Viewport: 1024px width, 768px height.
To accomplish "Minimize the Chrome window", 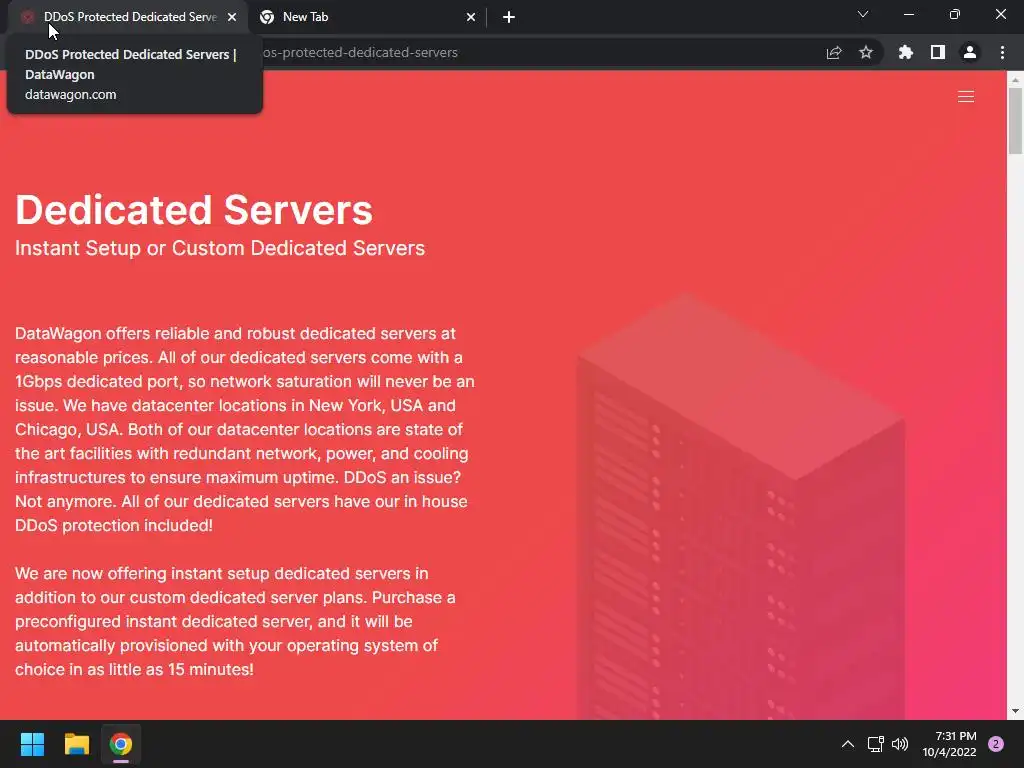I will coord(908,14).
